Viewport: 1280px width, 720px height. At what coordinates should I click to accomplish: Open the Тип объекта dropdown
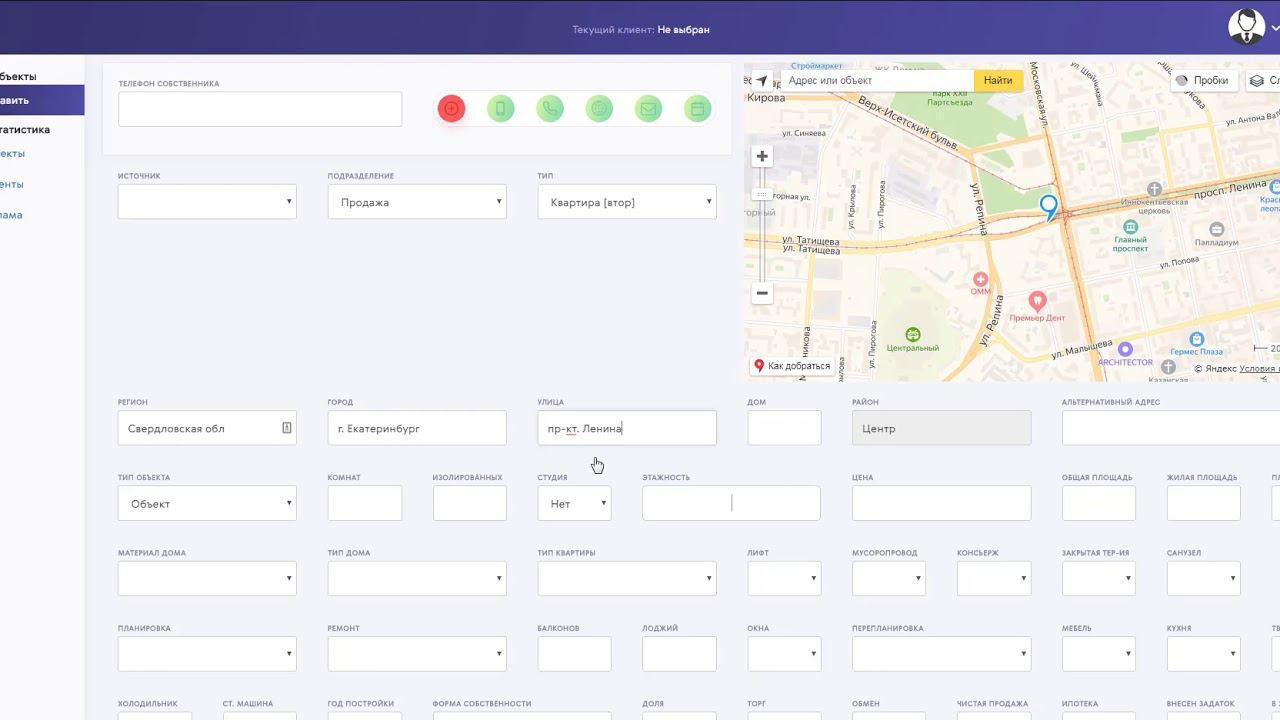(x=207, y=503)
